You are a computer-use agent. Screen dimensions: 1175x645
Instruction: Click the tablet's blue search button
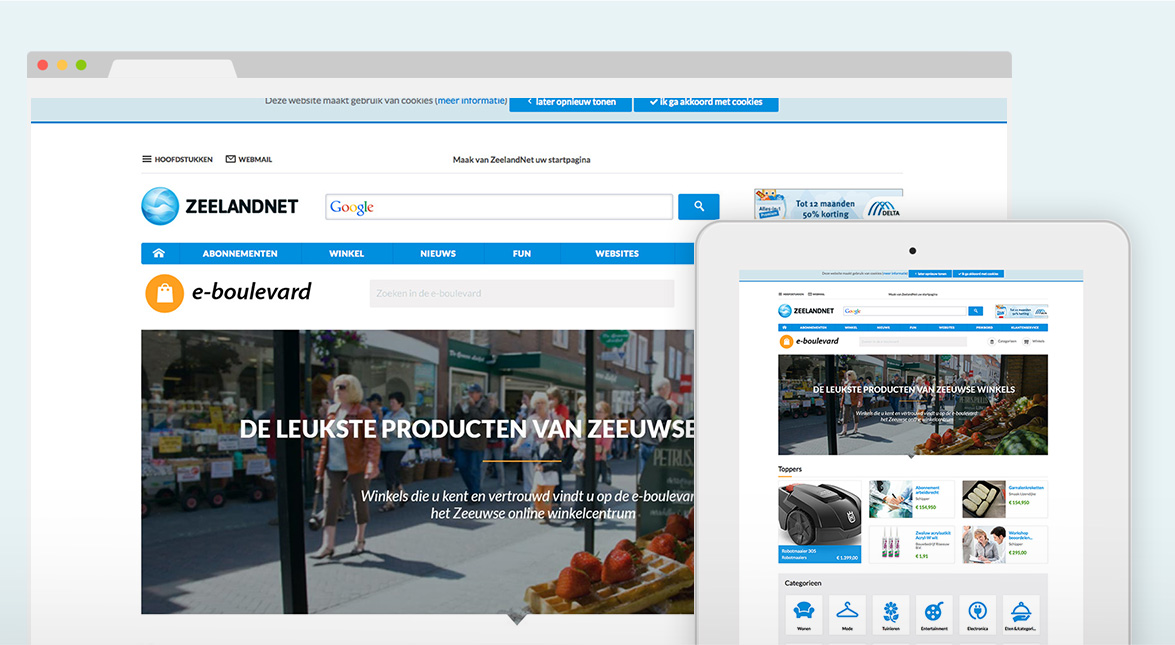[976, 311]
